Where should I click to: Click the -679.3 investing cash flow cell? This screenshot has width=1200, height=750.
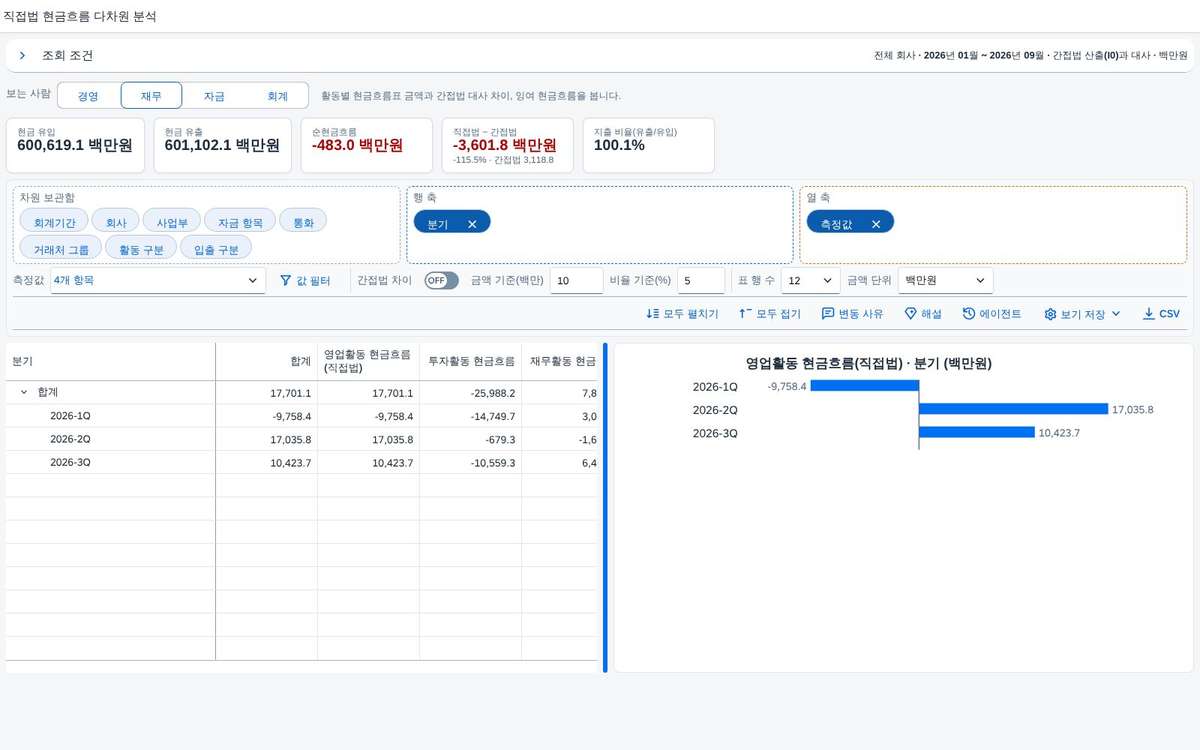click(470, 439)
